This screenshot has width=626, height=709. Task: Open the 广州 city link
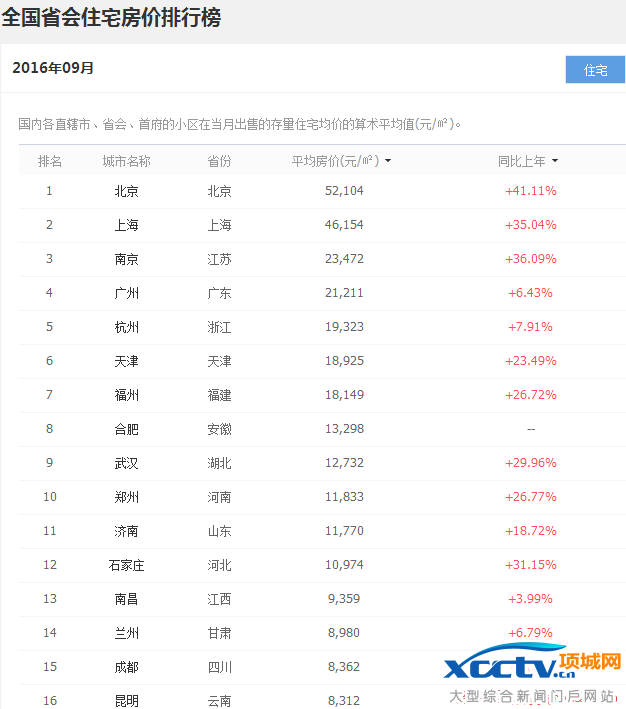[126, 293]
